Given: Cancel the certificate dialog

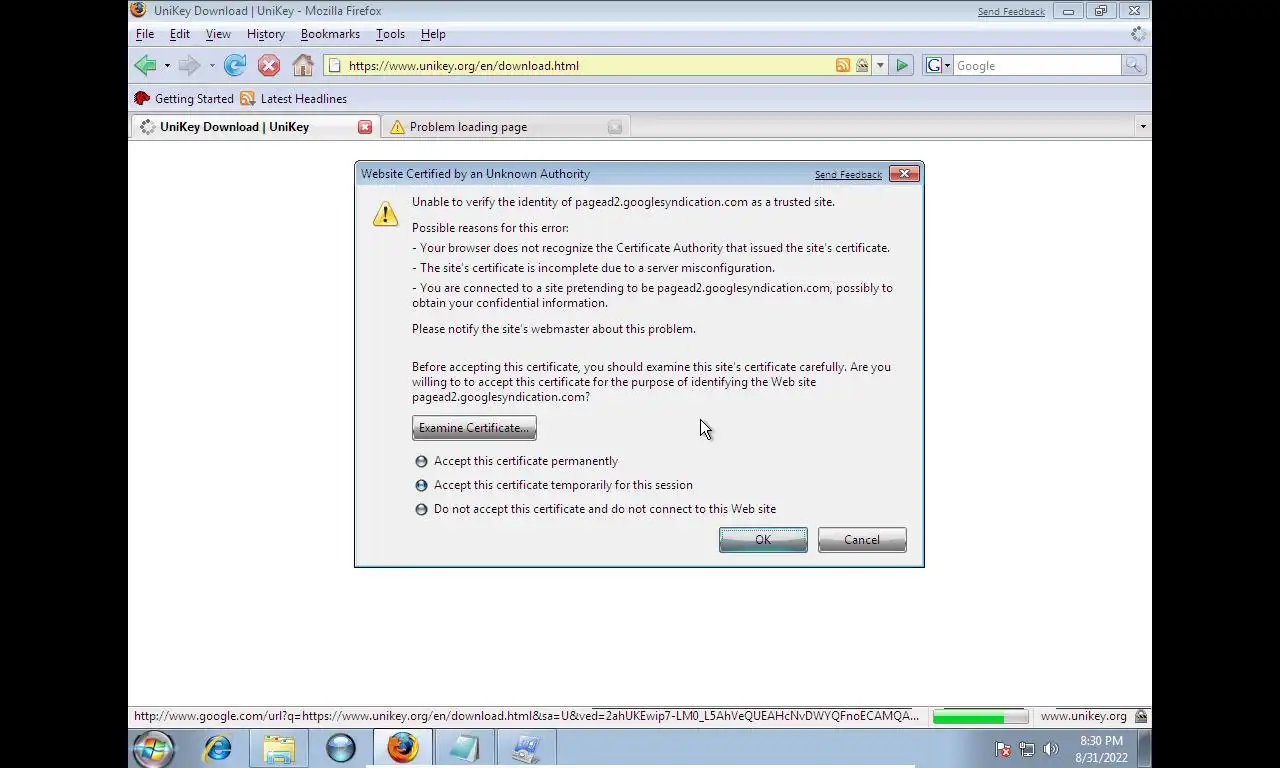Looking at the screenshot, I should click(862, 540).
